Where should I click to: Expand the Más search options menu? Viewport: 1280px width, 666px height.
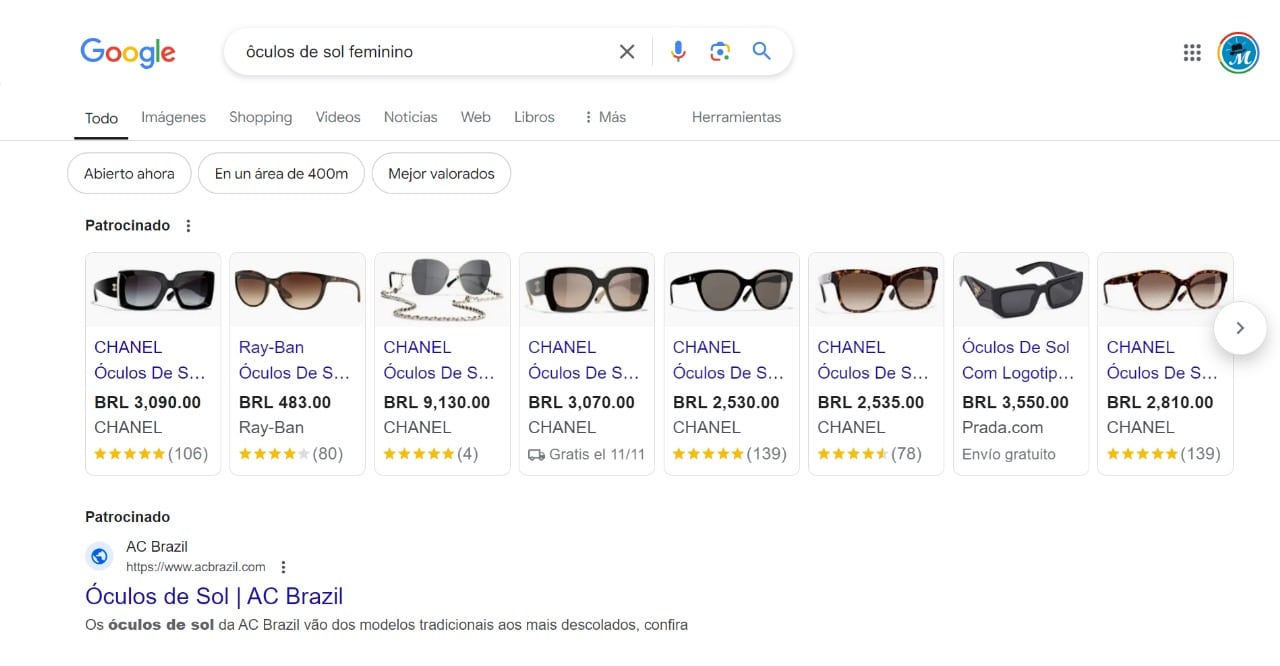(x=604, y=117)
